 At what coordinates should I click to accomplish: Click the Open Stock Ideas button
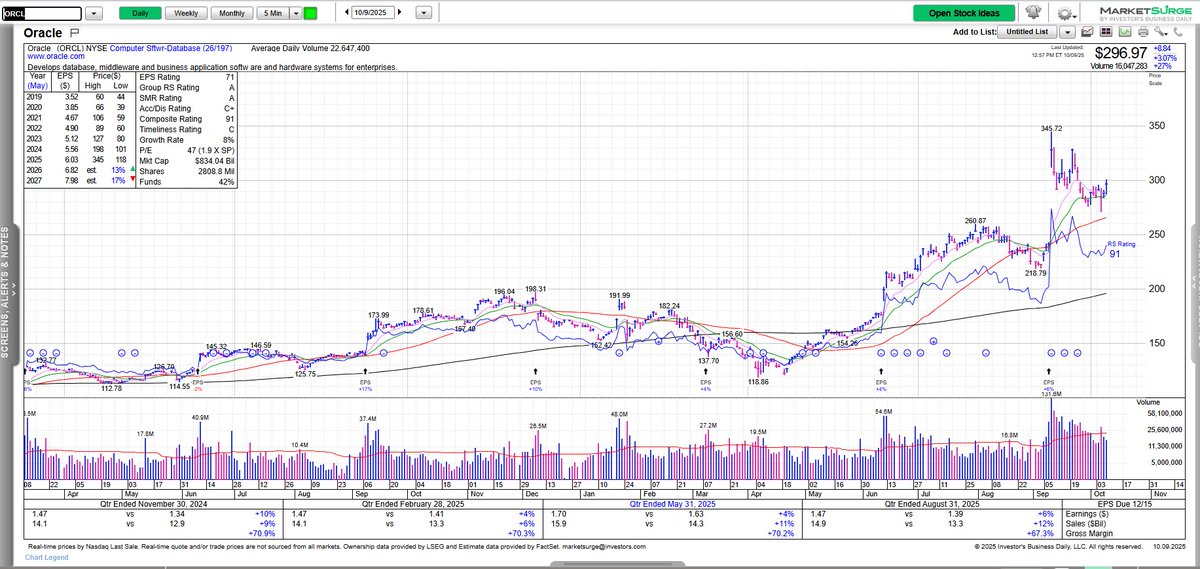pos(964,13)
